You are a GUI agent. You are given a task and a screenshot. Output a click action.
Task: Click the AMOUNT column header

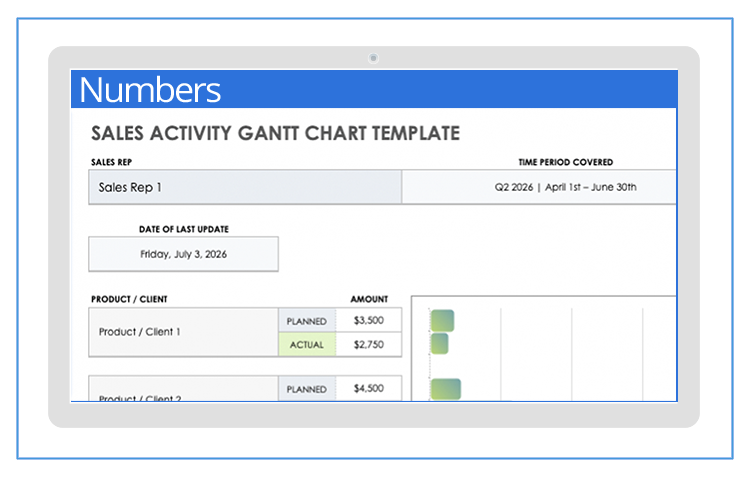369,299
